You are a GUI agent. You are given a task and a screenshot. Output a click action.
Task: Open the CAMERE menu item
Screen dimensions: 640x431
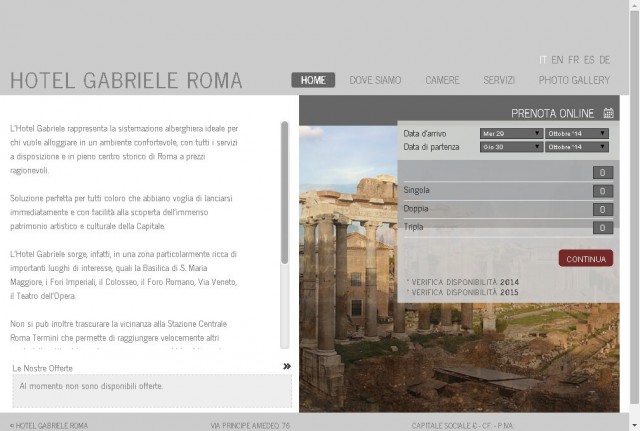(x=442, y=80)
